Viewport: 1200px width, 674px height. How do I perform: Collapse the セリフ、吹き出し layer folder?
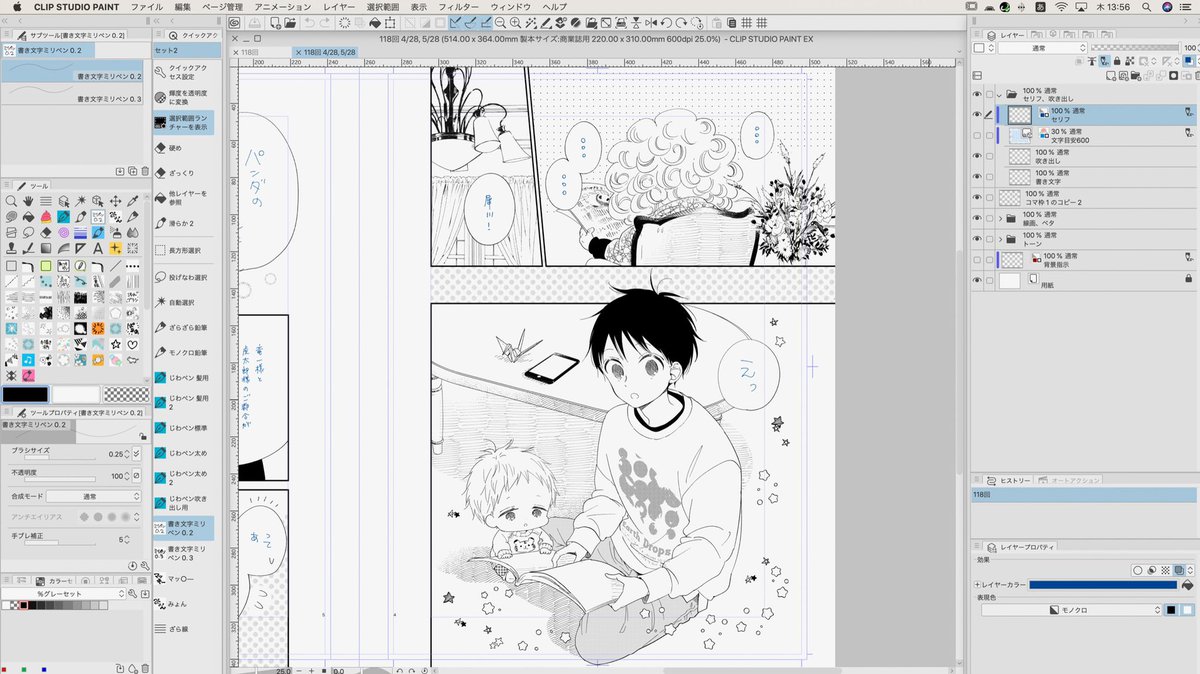[999, 93]
